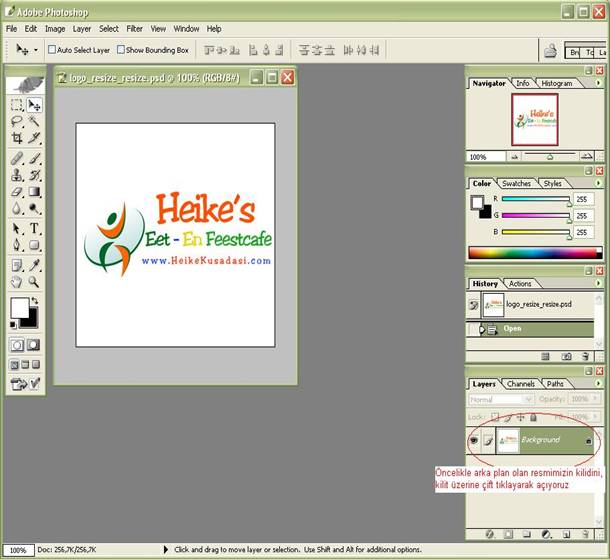This screenshot has height=559, width=610.
Task: Hide the Background layer with eye icon
Action: click(x=474, y=440)
